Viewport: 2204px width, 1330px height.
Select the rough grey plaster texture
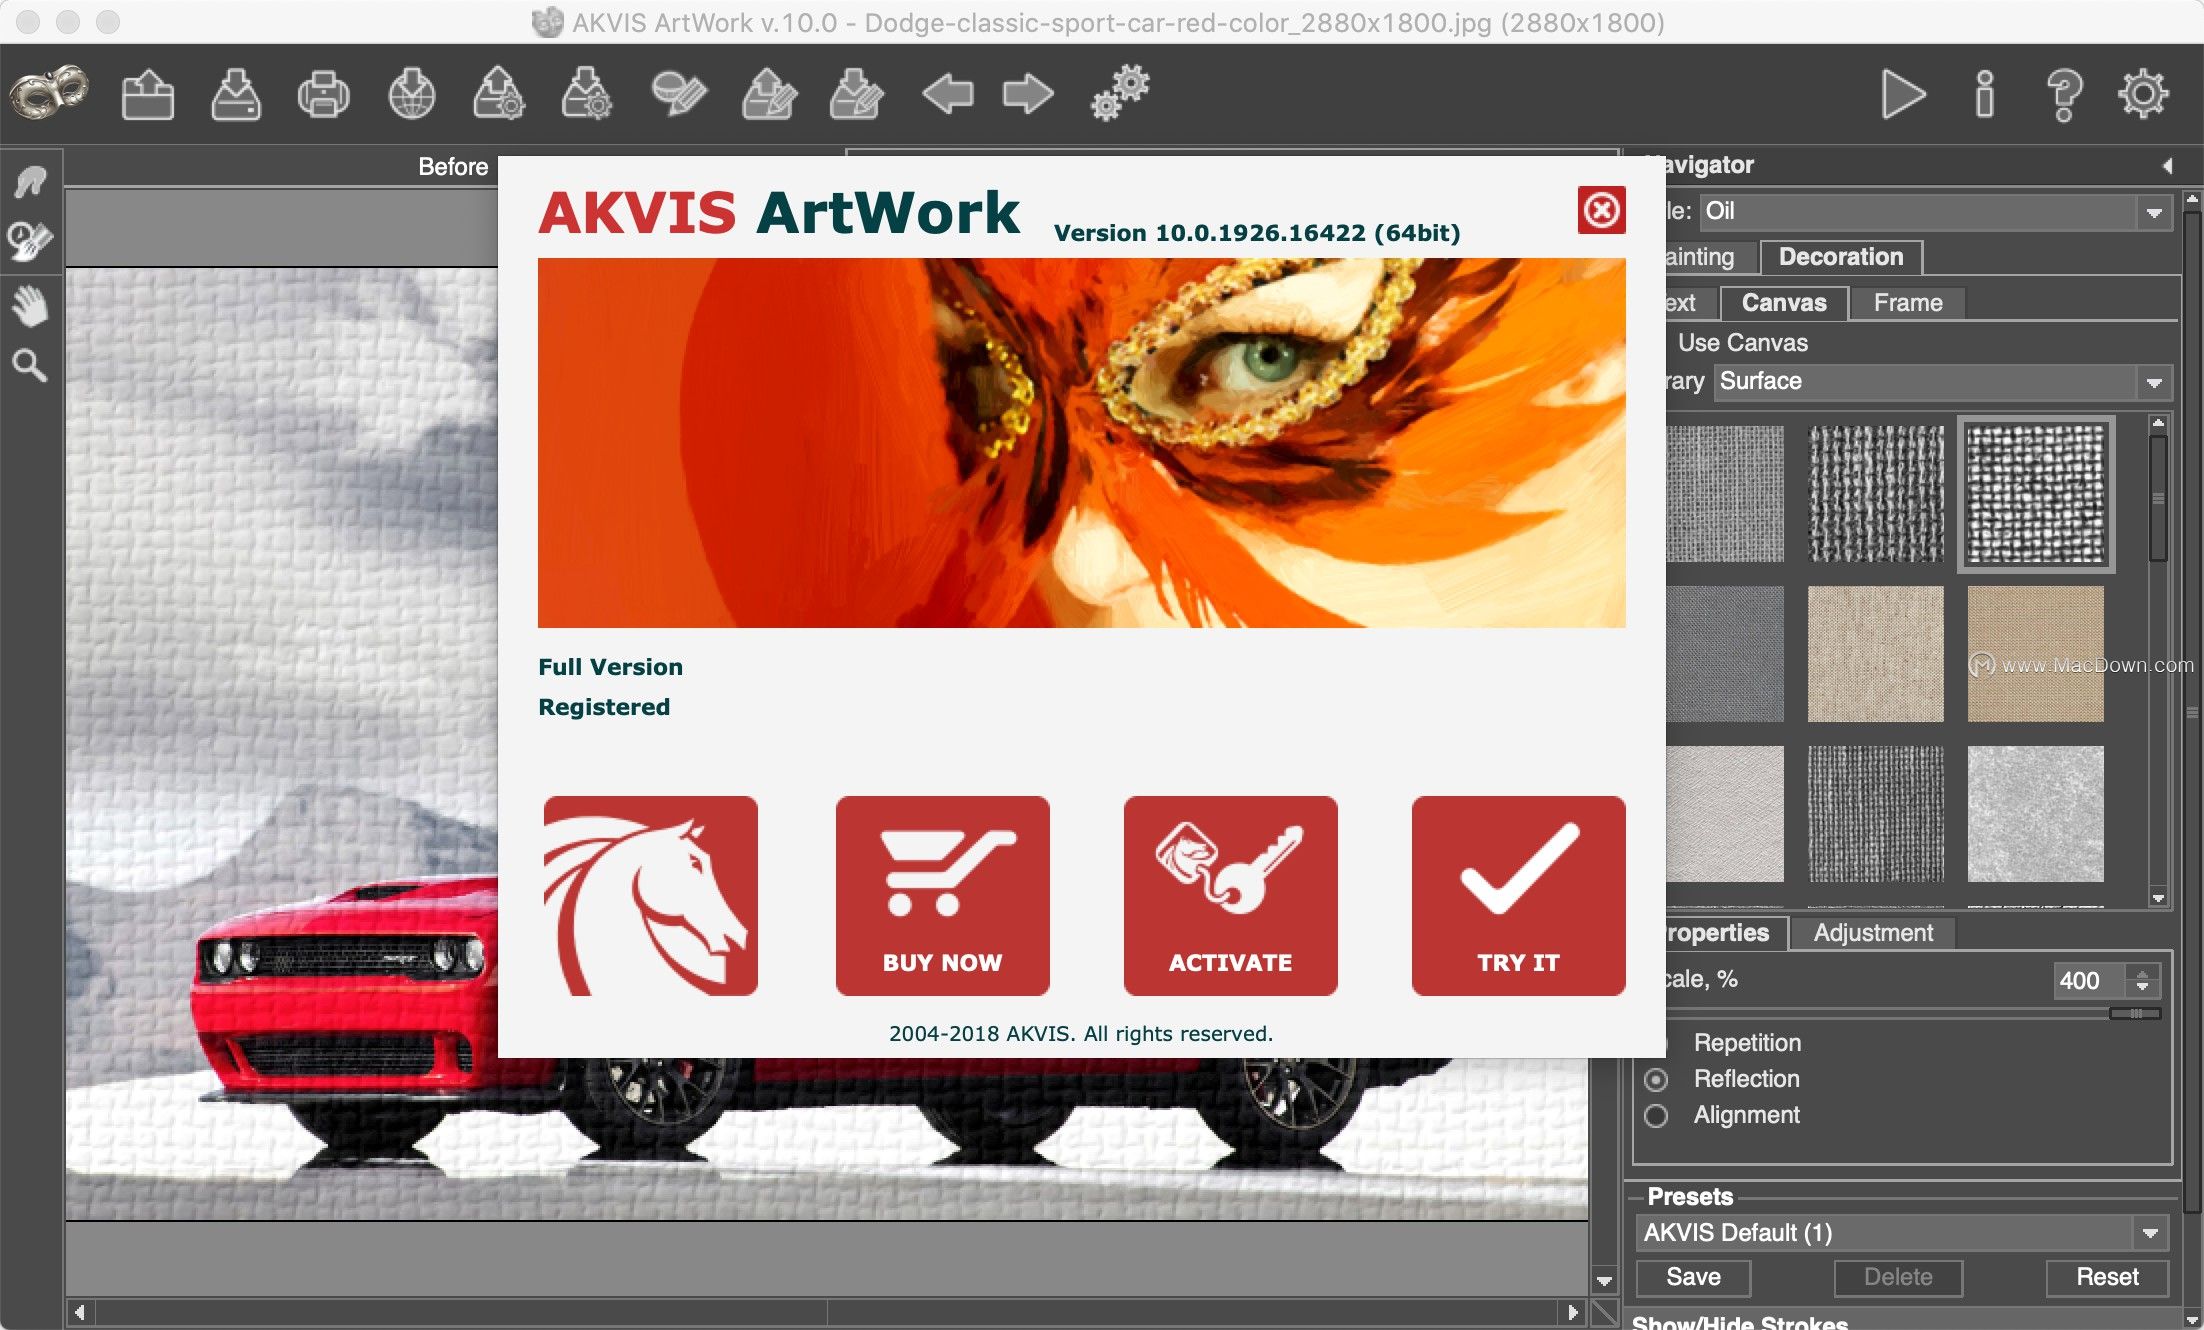pyautogui.click(x=2036, y=814)
